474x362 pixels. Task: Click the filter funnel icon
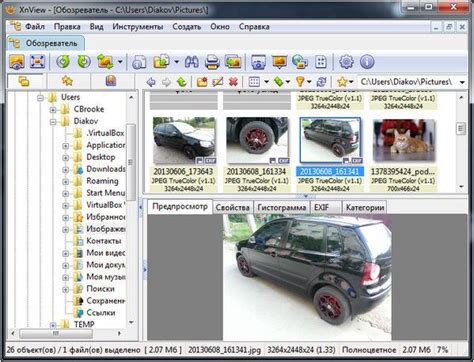[300, 82]
